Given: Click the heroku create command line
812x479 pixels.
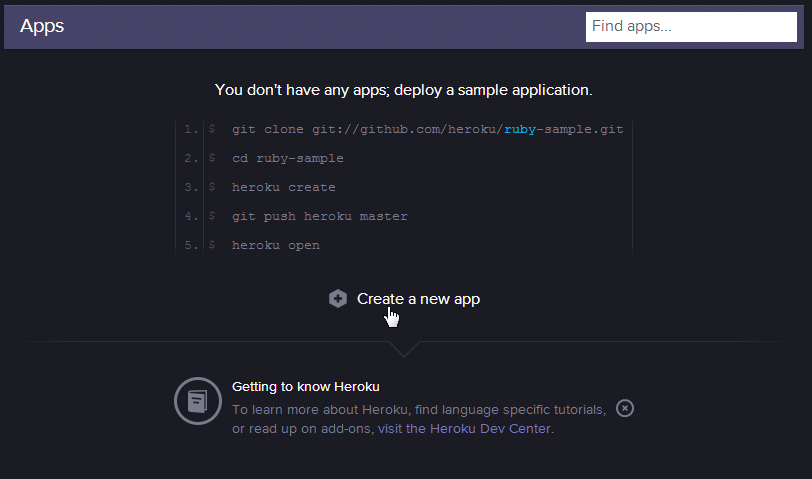Looking at the screenshot, I should (x=284, y=187).
